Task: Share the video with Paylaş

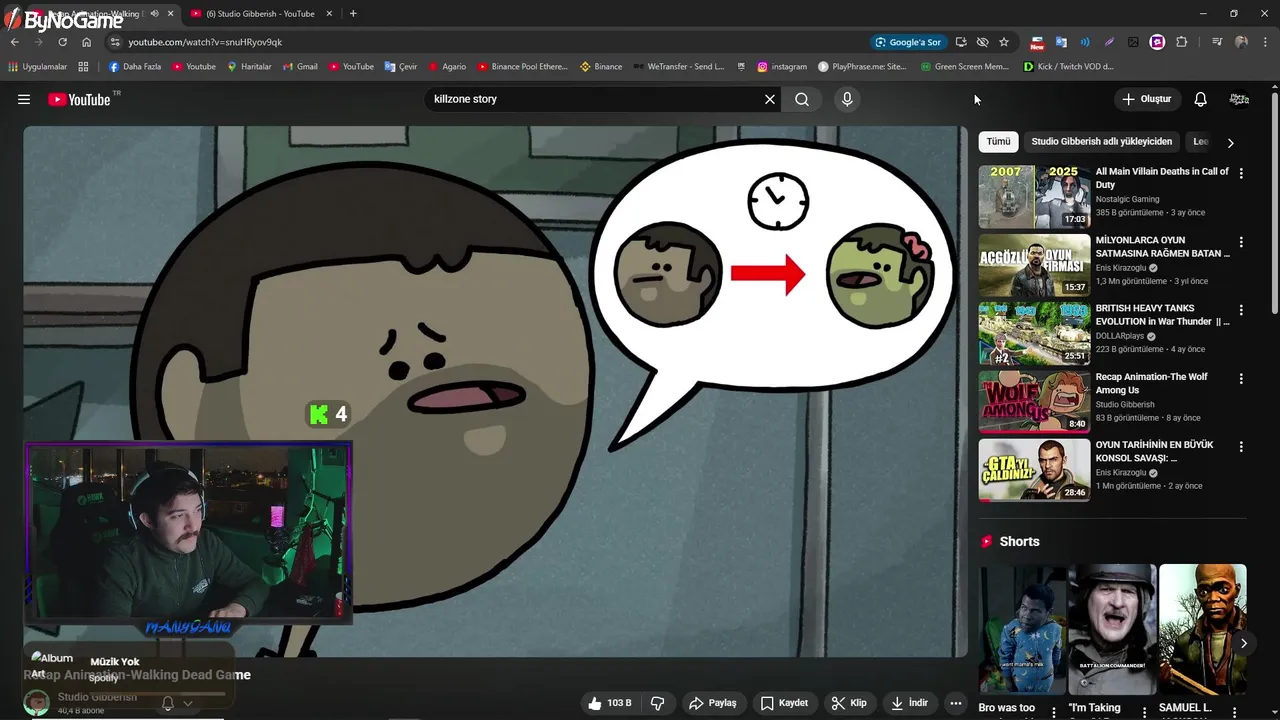Action: coord(713,703)
